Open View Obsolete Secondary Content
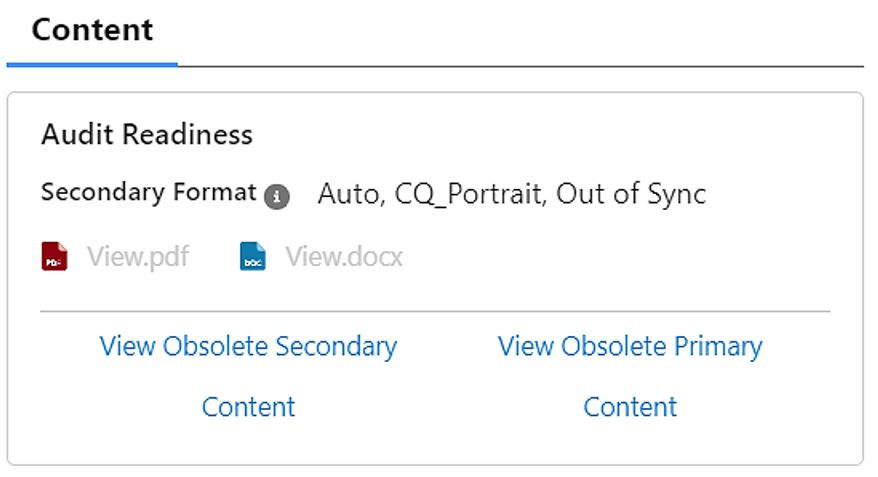Viewport: 878px width, 477px height. coord(248,376)
